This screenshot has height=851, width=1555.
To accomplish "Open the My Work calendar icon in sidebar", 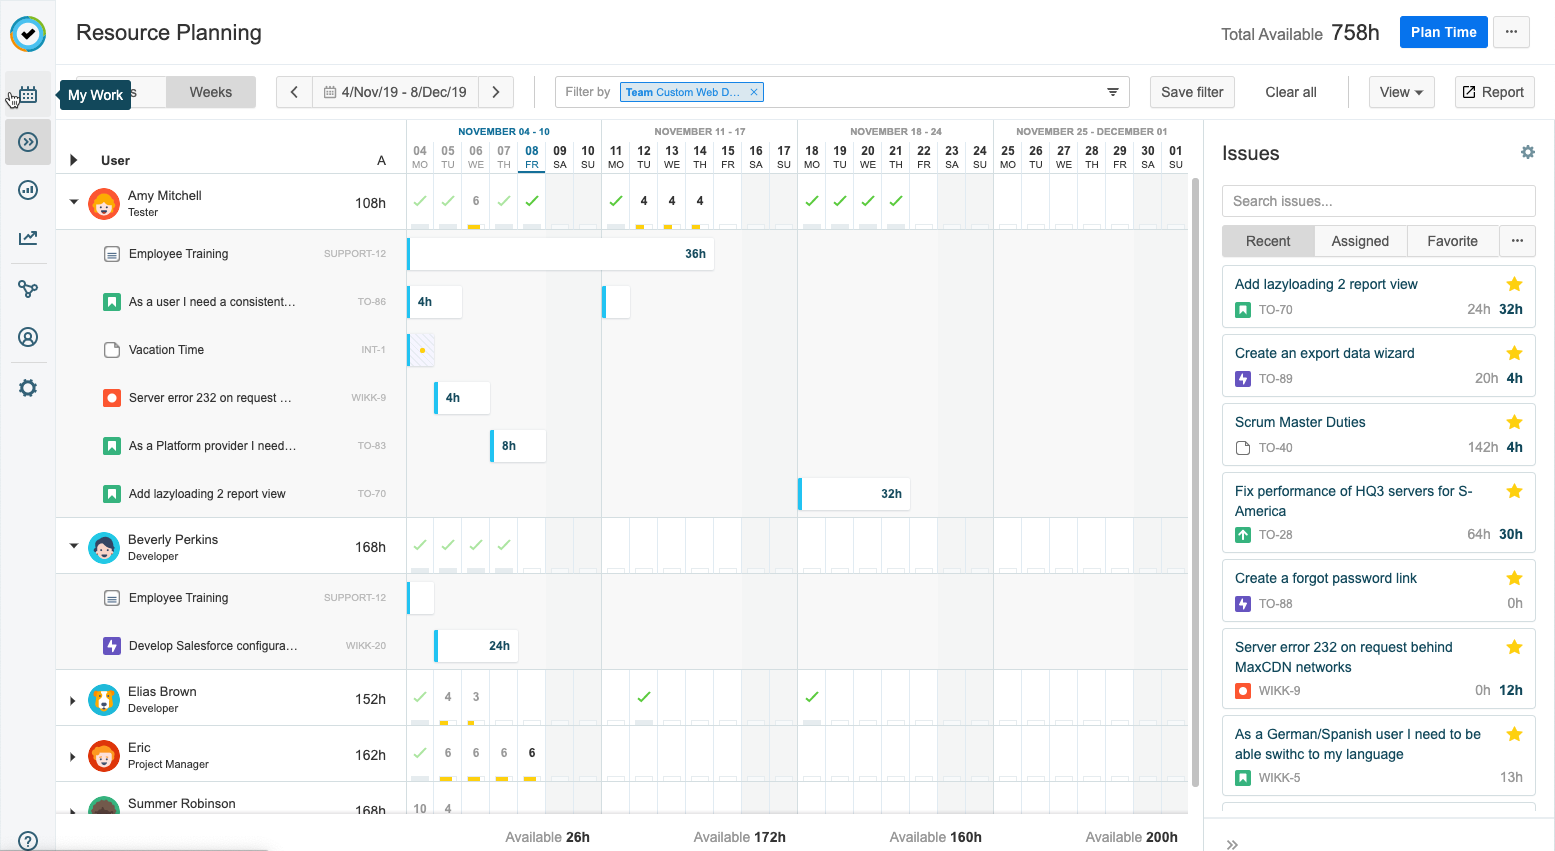I will pos(27,94).
